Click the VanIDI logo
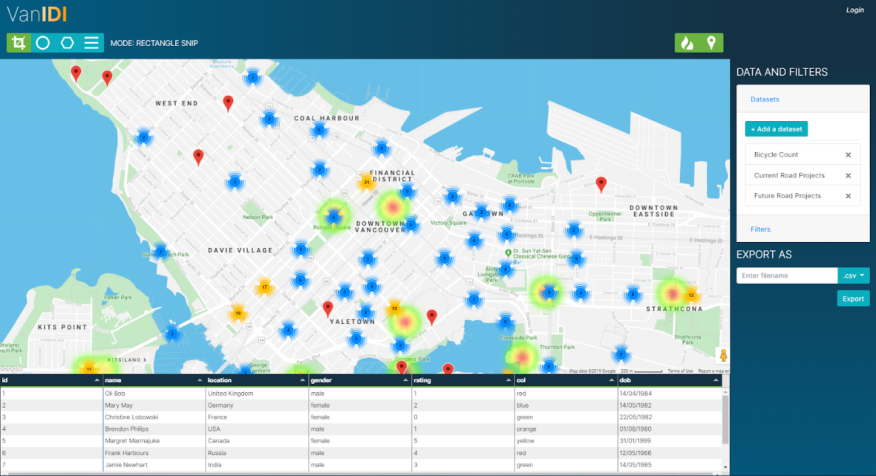The image size is (876, 476). pyautogui.click(x=37, y=14)
